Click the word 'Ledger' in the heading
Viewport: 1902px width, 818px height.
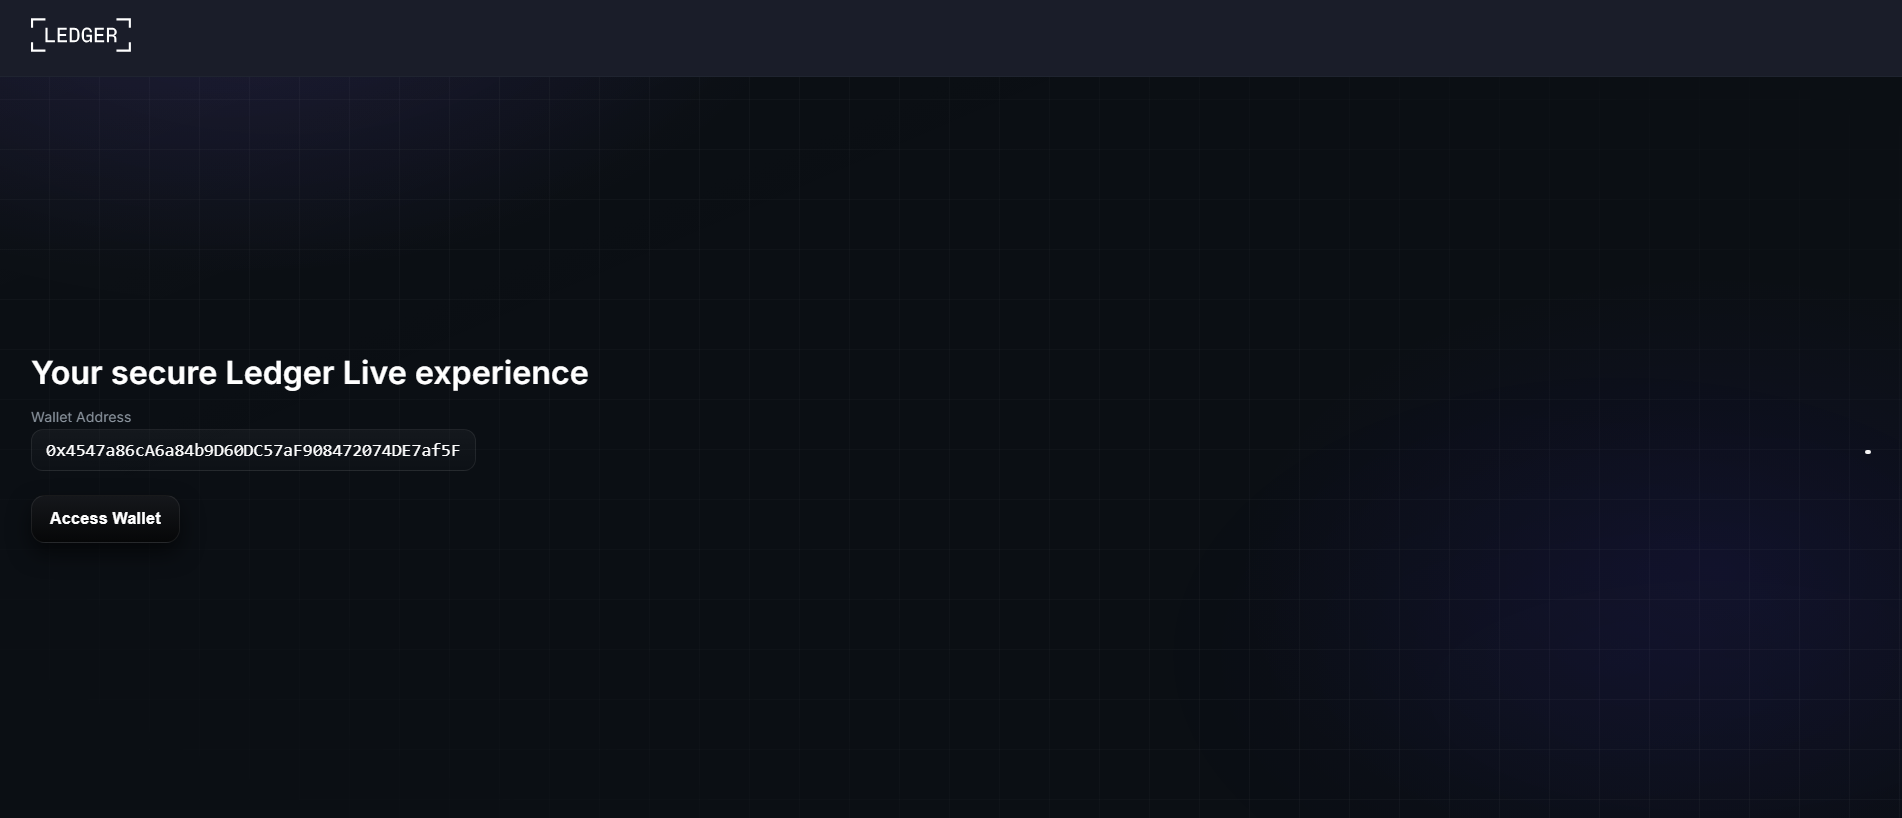tap(279, 373)
